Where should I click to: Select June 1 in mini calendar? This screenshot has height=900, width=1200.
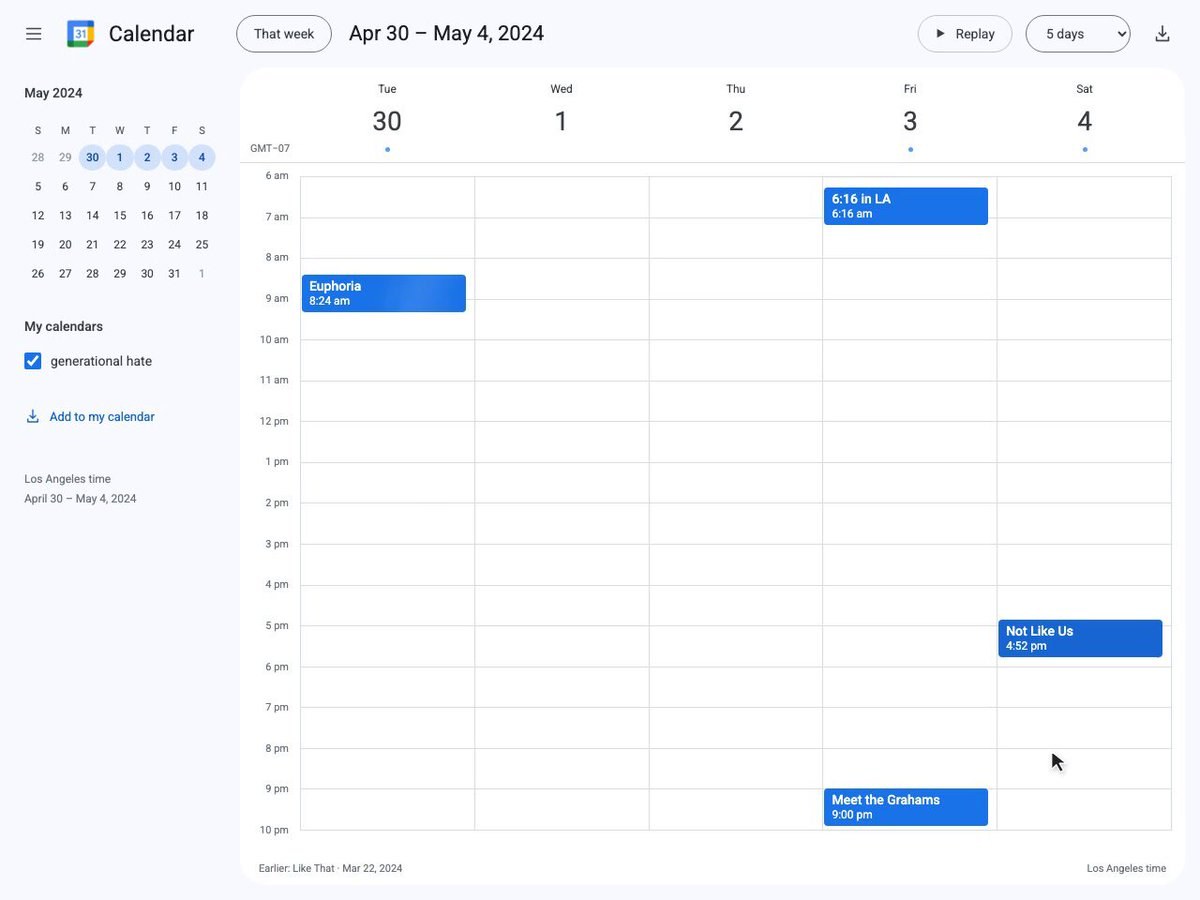(202, 273)
